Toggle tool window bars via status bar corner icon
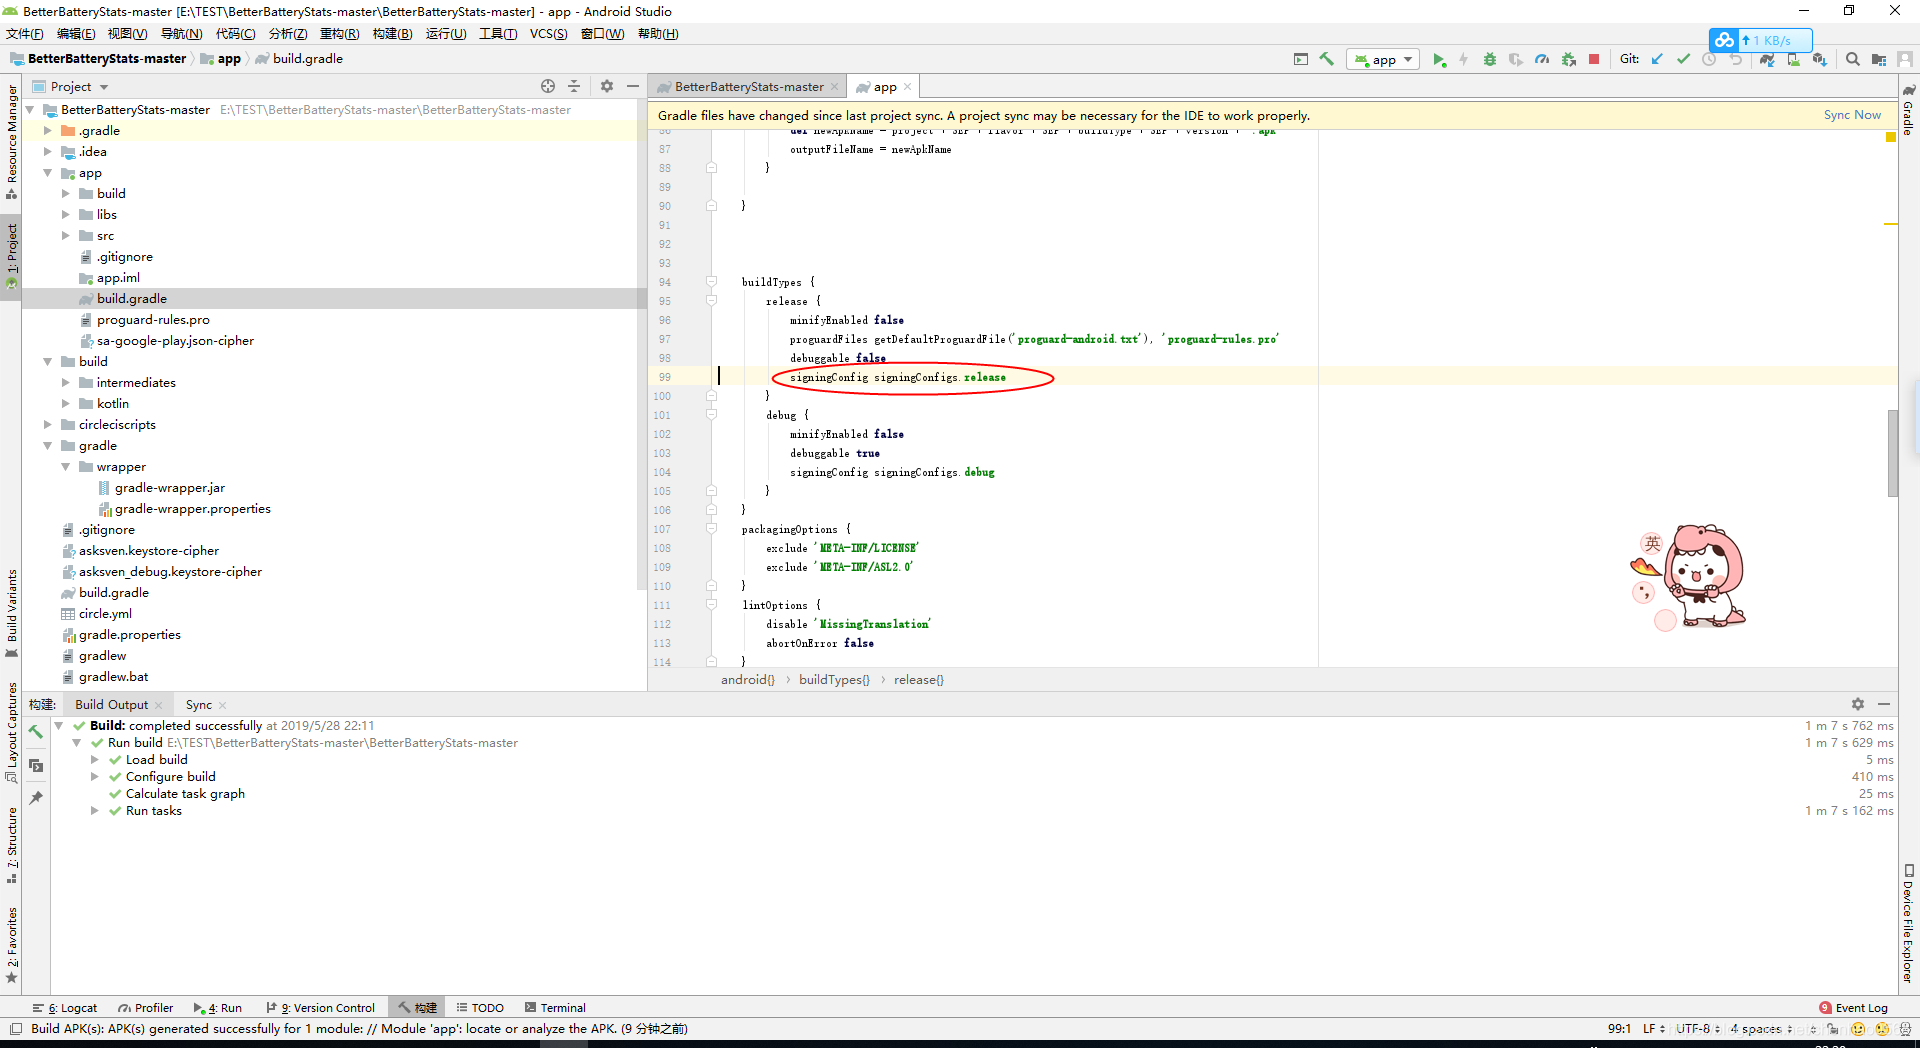 [15, 1029]
